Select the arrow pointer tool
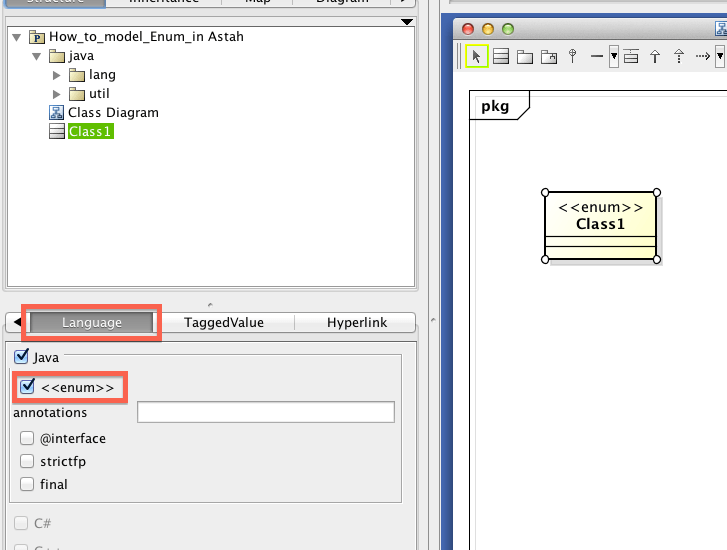 coord(477,57)
